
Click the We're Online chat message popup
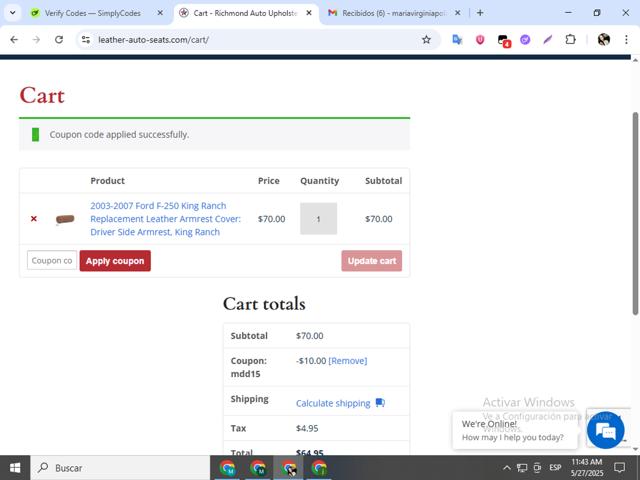[x=514, y=430]
